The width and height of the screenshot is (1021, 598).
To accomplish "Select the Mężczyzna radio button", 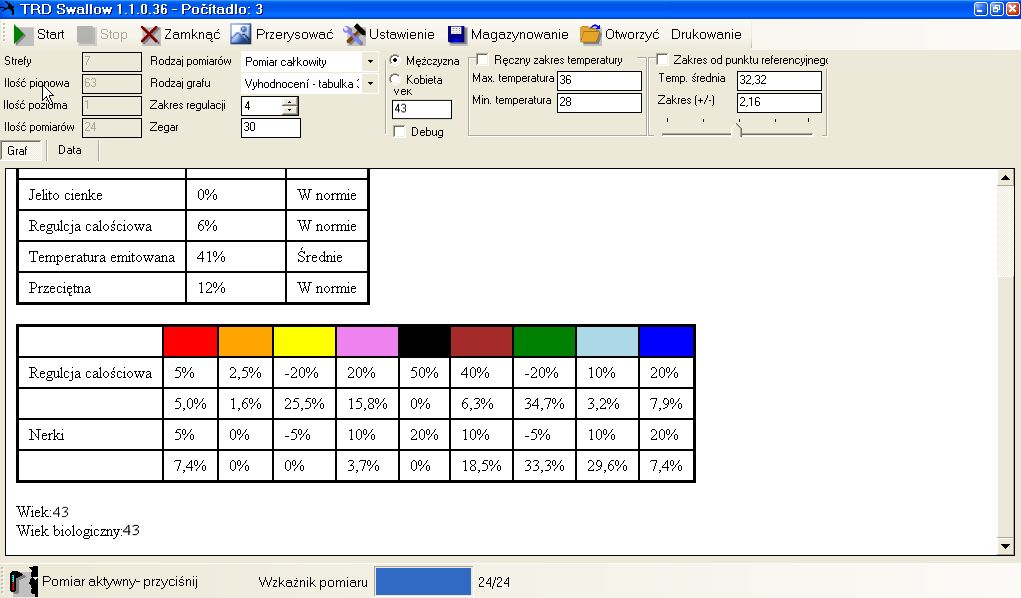I will pos(395,61).
